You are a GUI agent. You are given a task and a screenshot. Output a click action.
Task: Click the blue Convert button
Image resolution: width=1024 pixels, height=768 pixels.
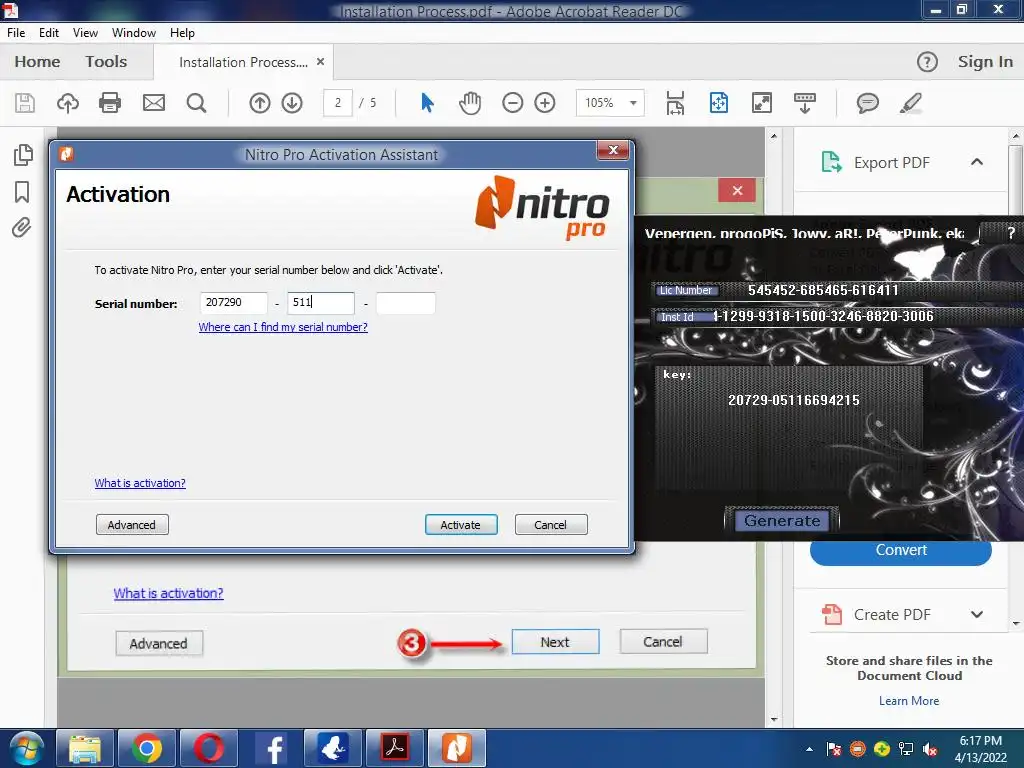click(x=901, y=550)
